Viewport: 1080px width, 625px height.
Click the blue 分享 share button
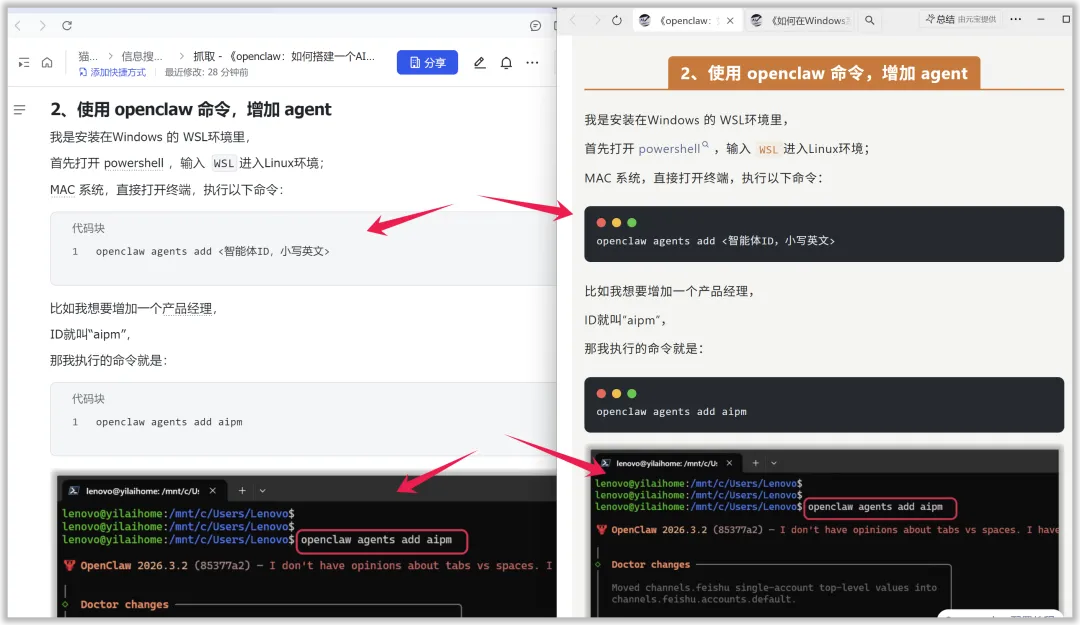(427, 63)
